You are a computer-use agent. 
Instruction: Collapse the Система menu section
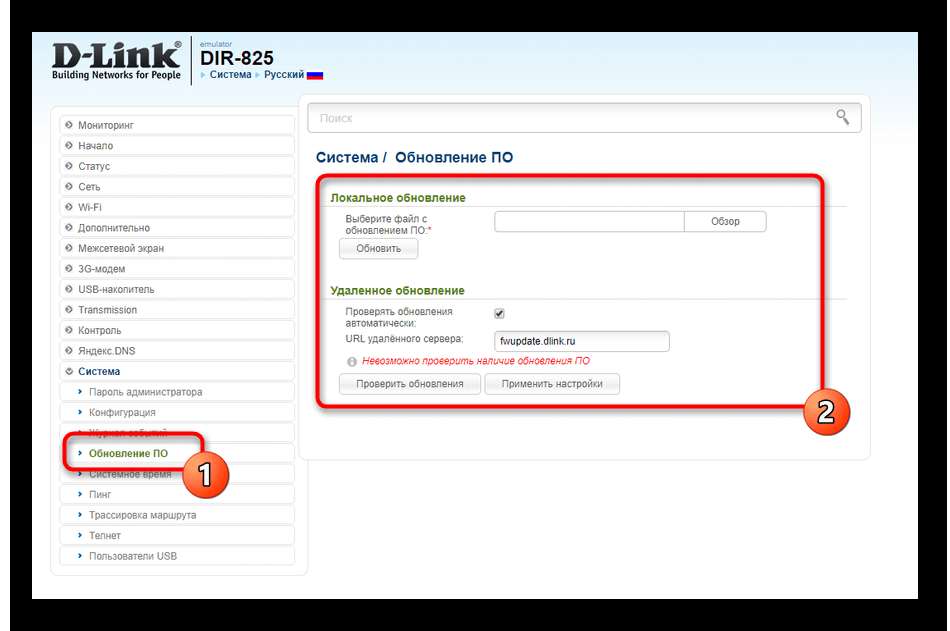coord(177,372)
